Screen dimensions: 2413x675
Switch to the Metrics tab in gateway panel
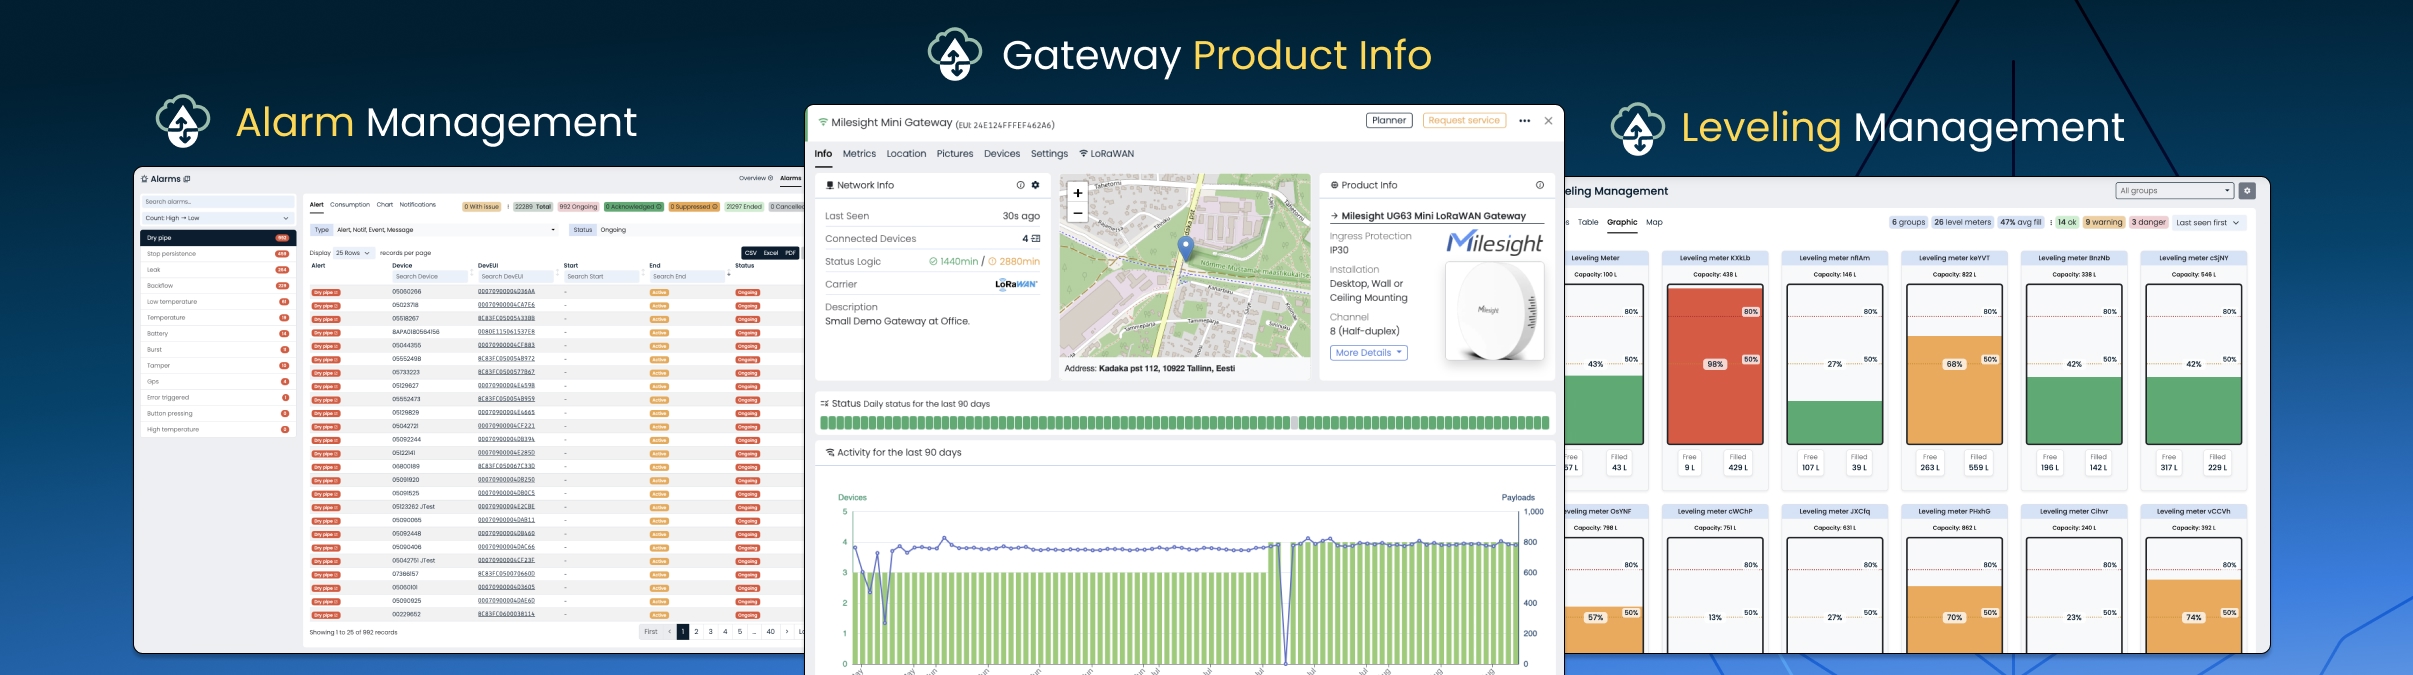coord(859,154)
